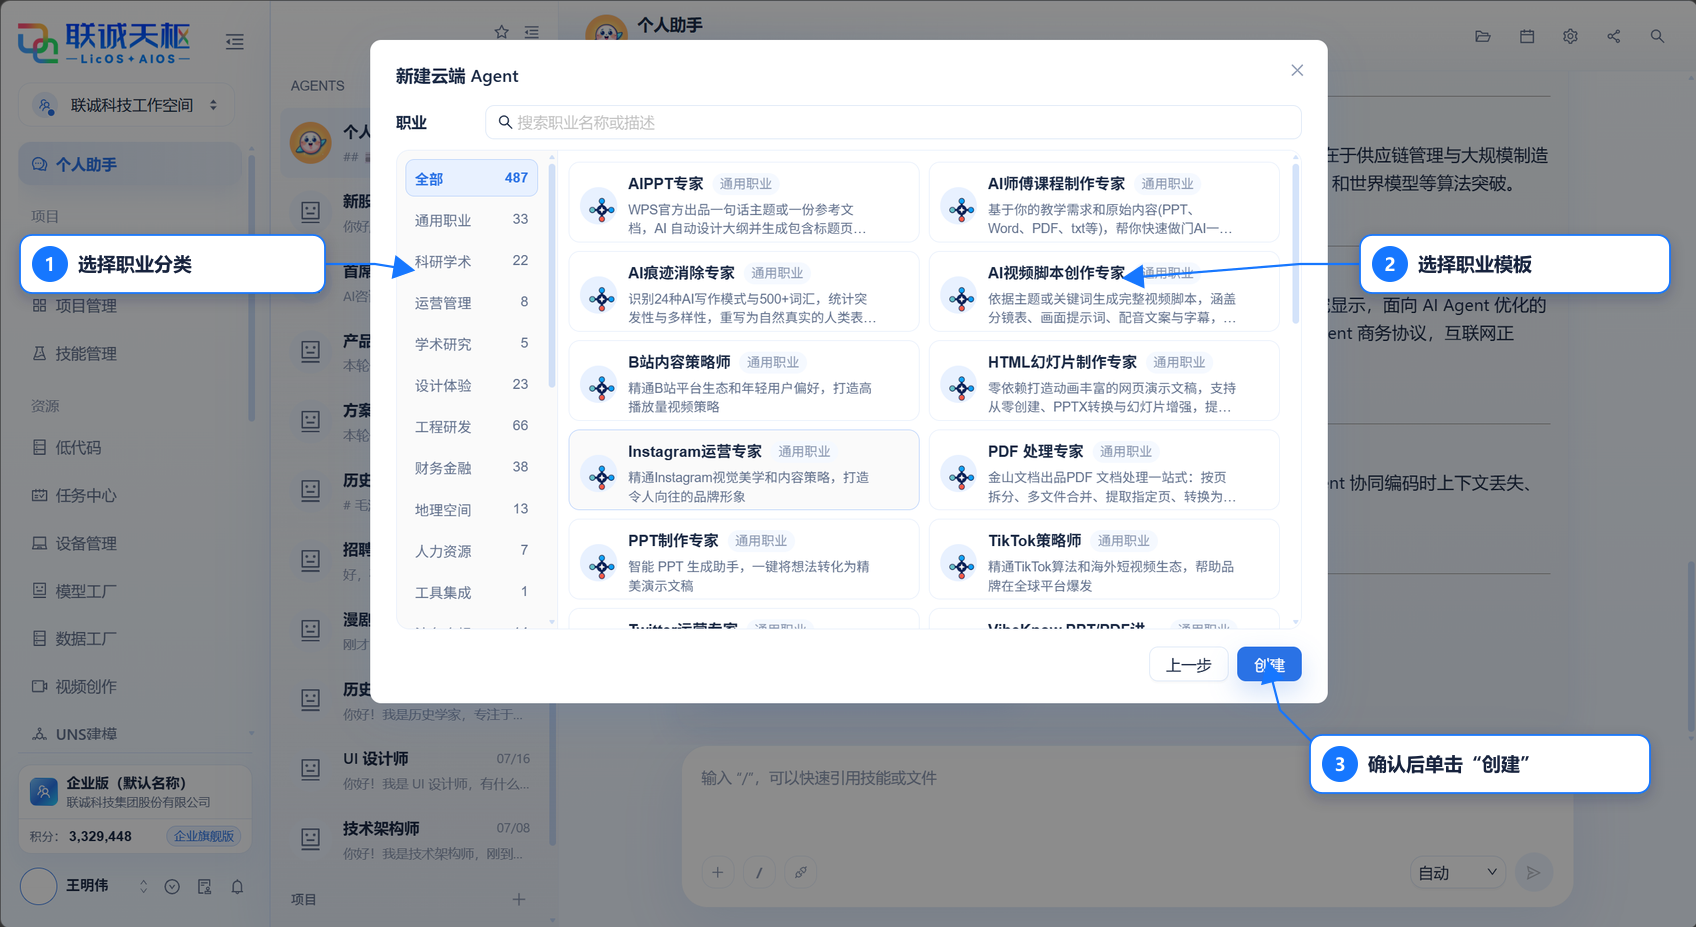Open the 联诚科技工作空间 workspace switcher

tap(127, 105)
